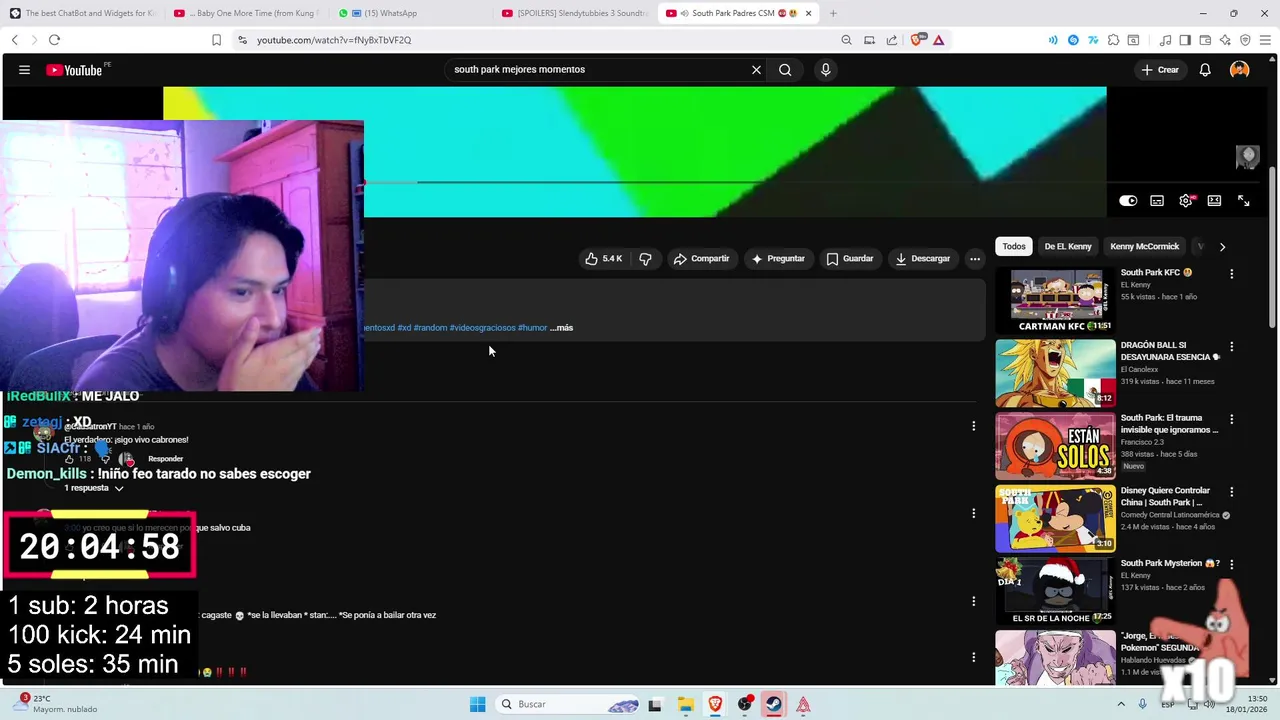This screenshot has width=1280, height=720.
Task: Reload the page in the browser toolbar
Action: pos(54,40)
